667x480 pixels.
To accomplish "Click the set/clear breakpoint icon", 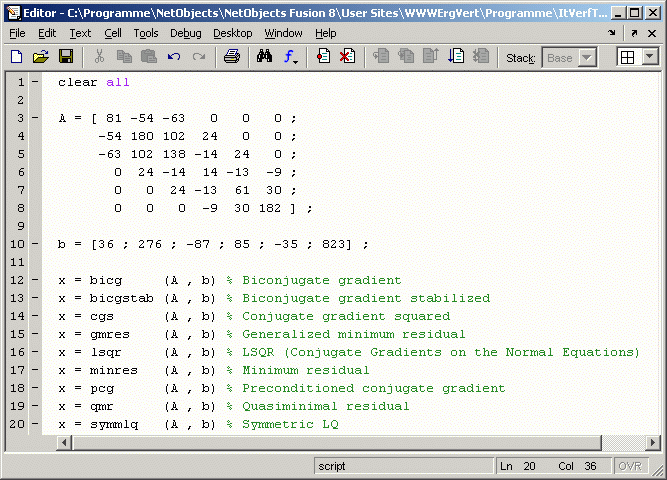I will [323, 57].
